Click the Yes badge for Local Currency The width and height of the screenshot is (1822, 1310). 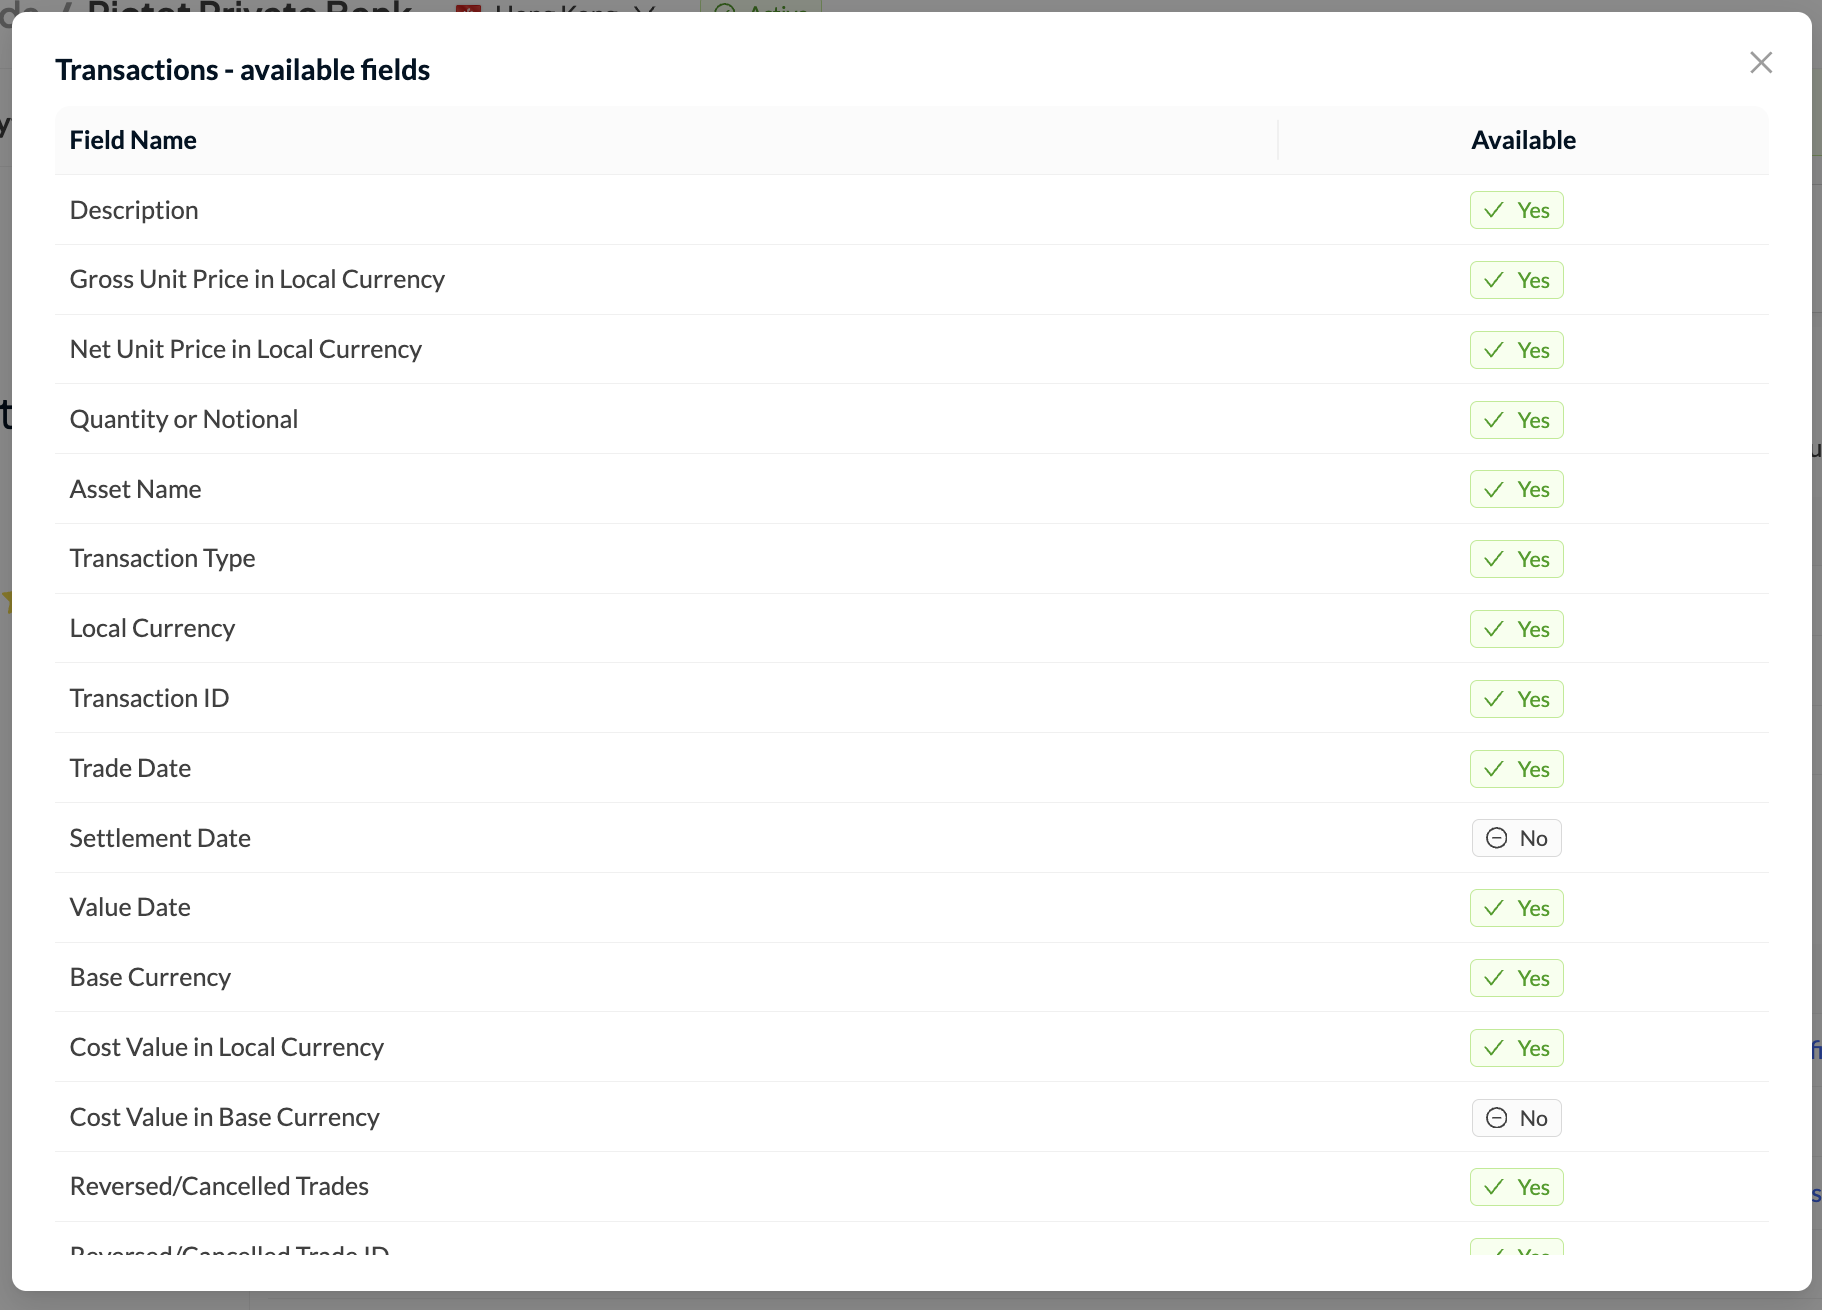pyautogui.click(x=1516, y=629)
